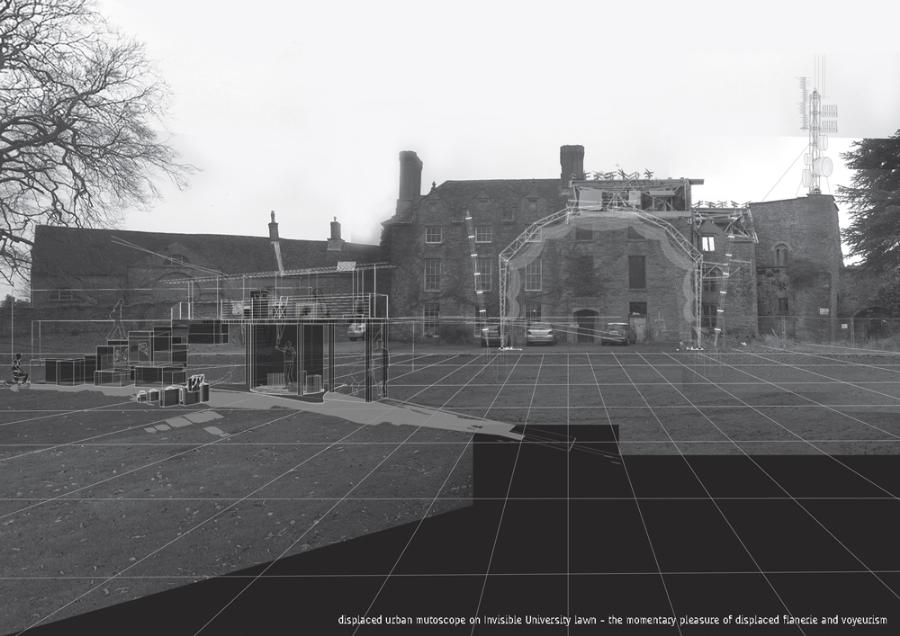Select the dark pavilion structure on the lawn
The height and width of the screenshot is (636, 900).
[300, 355]
